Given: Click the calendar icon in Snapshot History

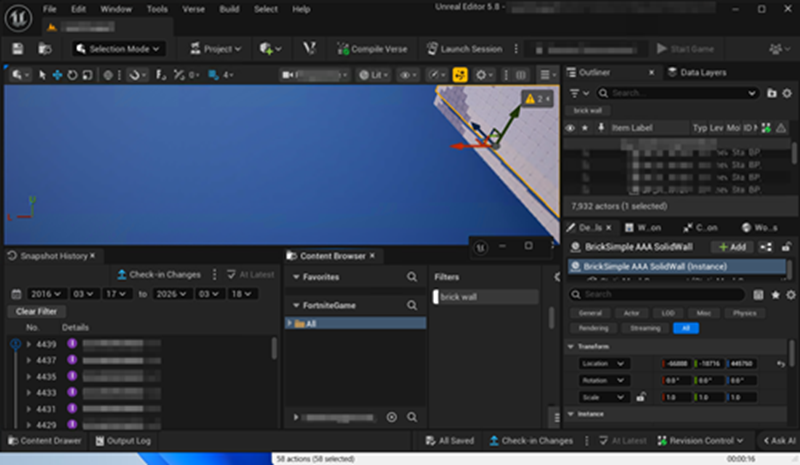Looking at the screenshot, I should pyautogui.click(x=16, y=294).
